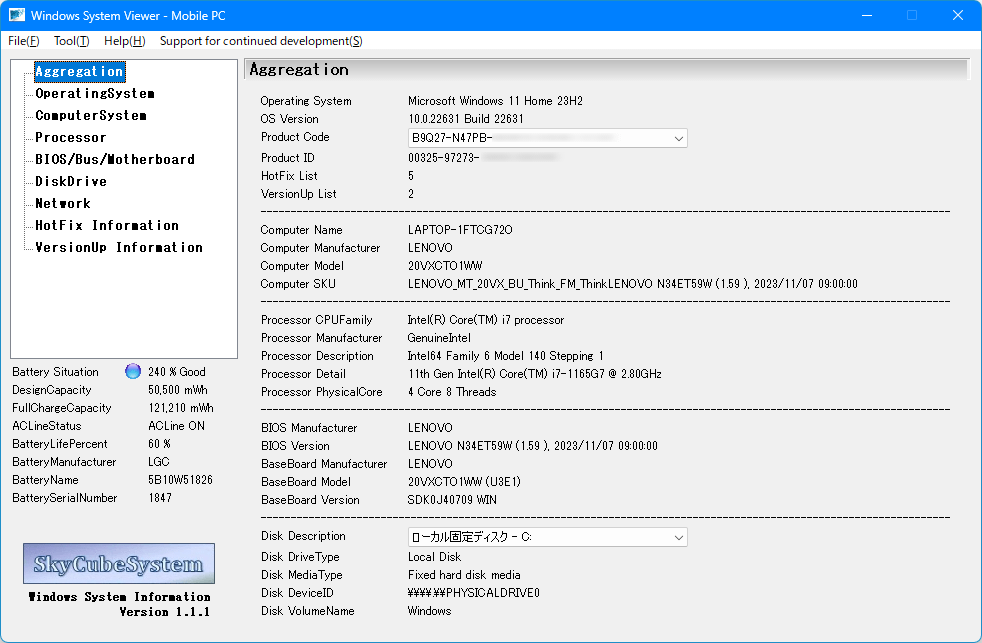Image resolution: width=982 pixels, height=643 pixels.
Task: Click ACLineStatus value ACLine ON
Action: click(177, 426)
